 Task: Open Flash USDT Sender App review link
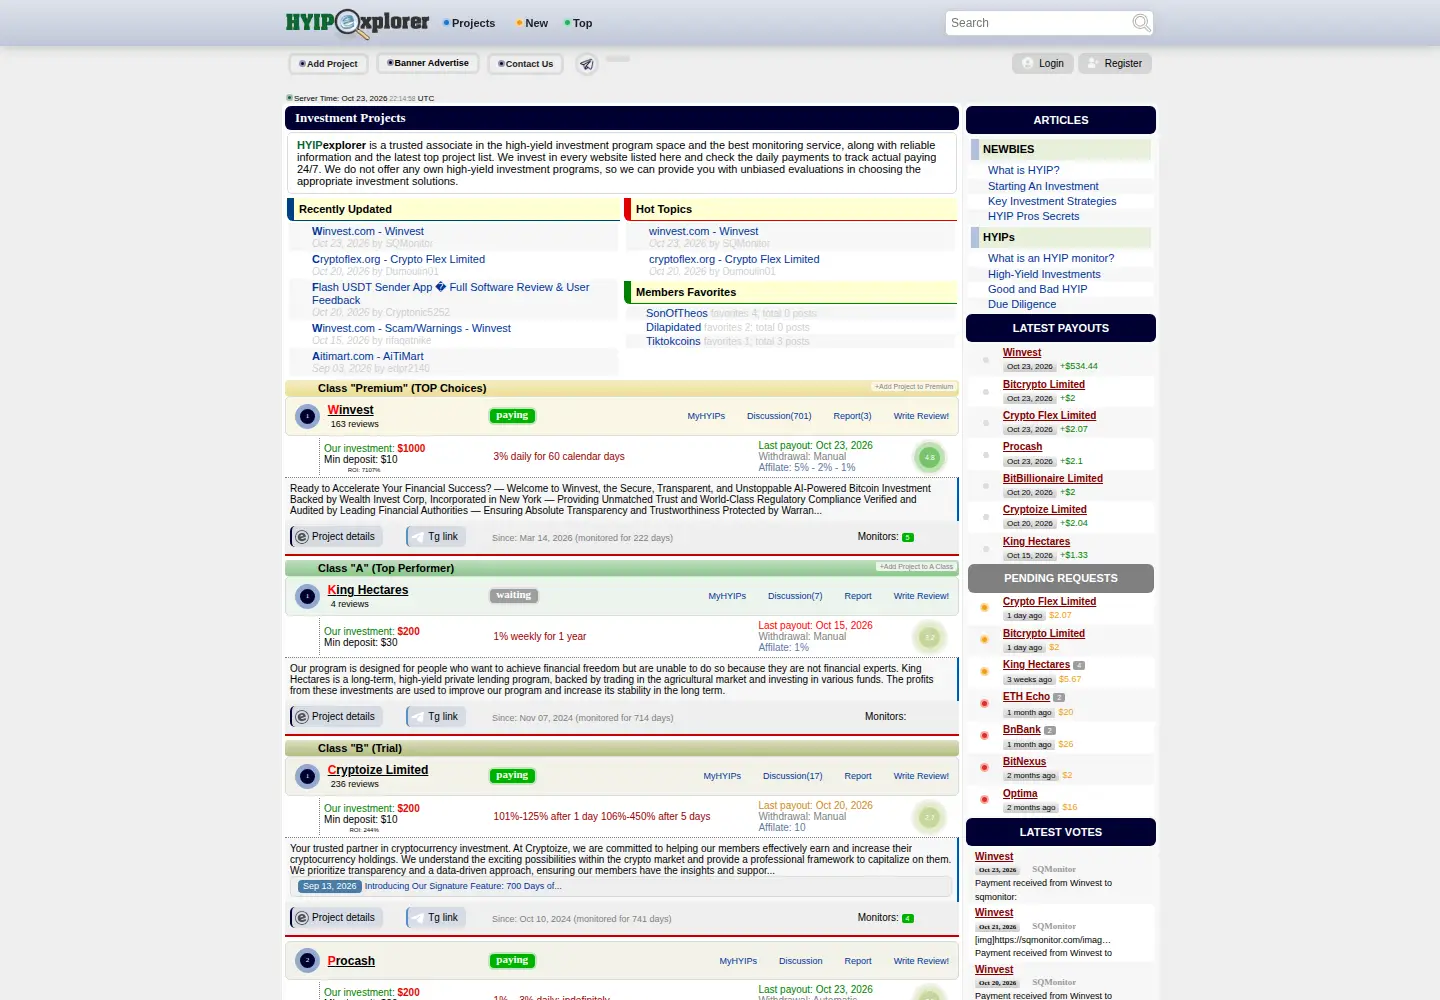(x=451, y=293)
